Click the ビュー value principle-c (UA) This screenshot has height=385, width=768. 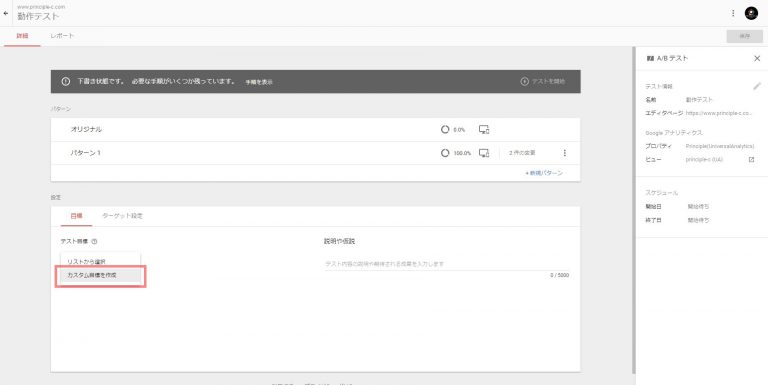[704, 160]
